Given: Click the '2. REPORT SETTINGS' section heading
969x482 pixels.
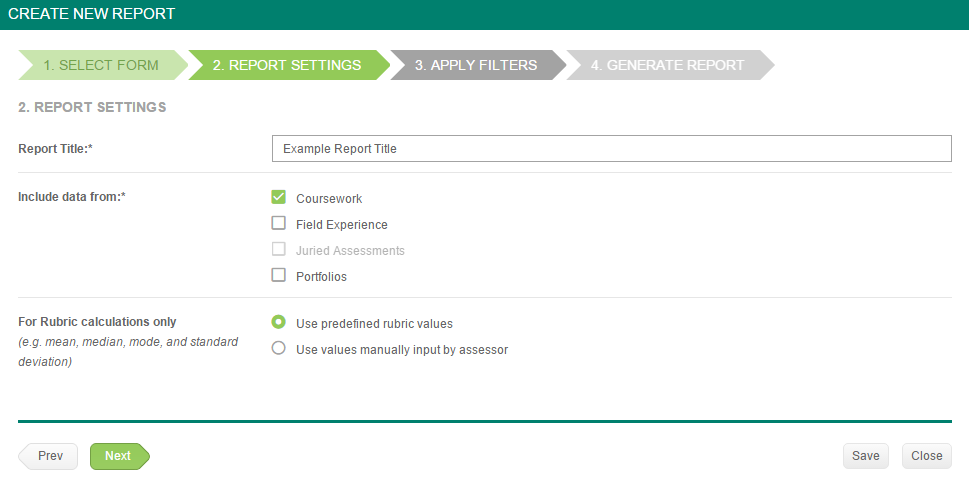Looking at the screenshot, I should pyautogui.click(x=92, y=108).
